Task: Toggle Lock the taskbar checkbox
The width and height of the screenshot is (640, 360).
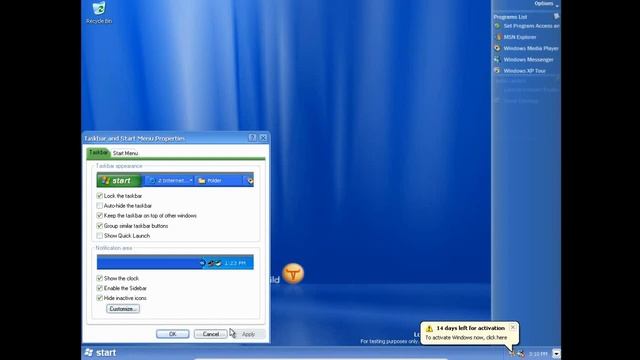Action: [100, 196]
